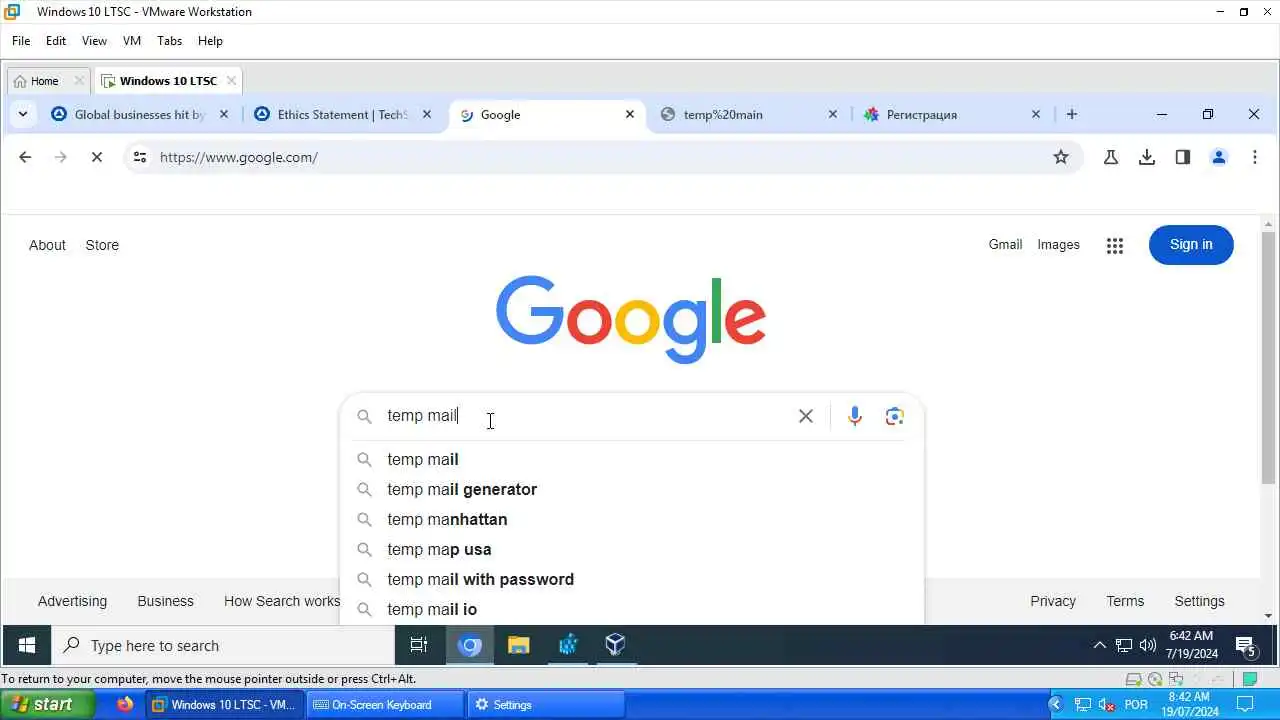The height and width of the screenshot is (720, 1280).
Task: Start voice search with microphone
Action: click(855, 416)
